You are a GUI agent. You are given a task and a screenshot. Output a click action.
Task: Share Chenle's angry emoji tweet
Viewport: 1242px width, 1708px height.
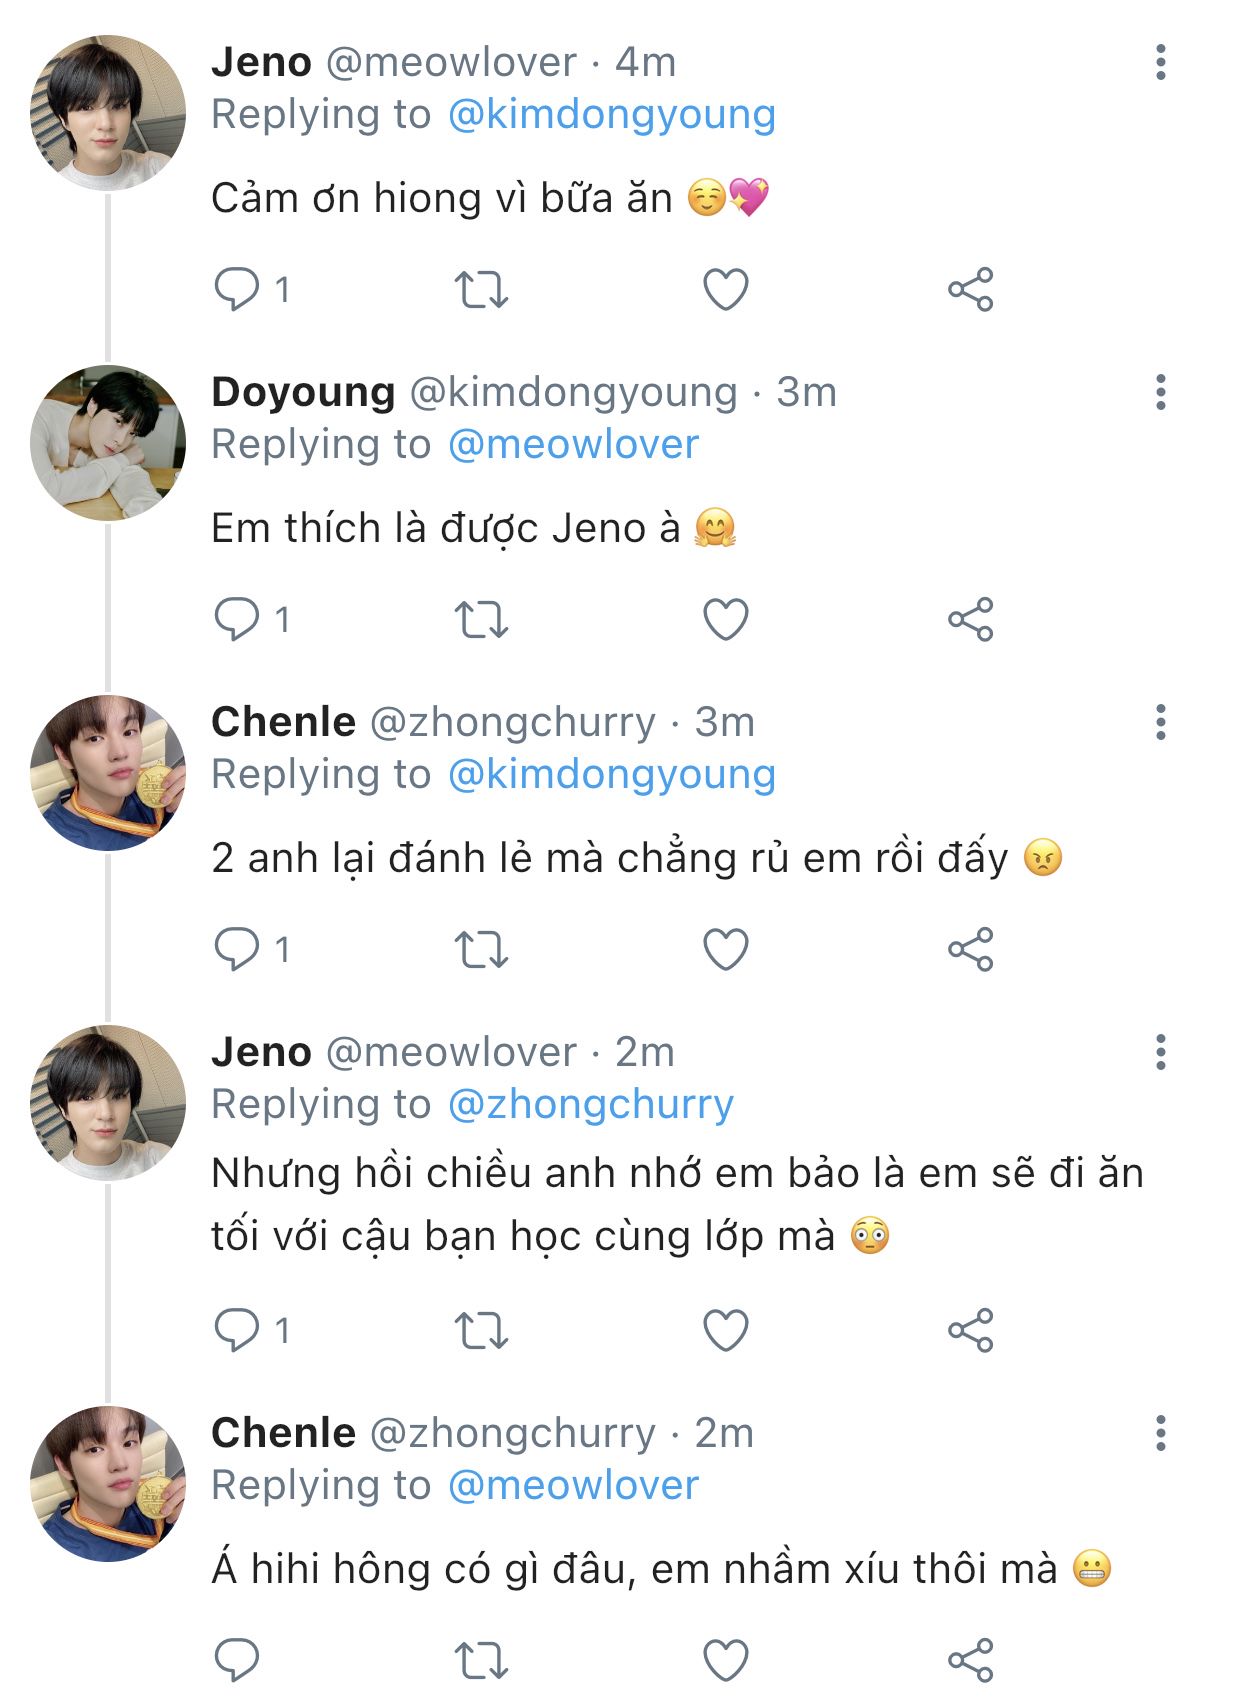click(970, 950)
